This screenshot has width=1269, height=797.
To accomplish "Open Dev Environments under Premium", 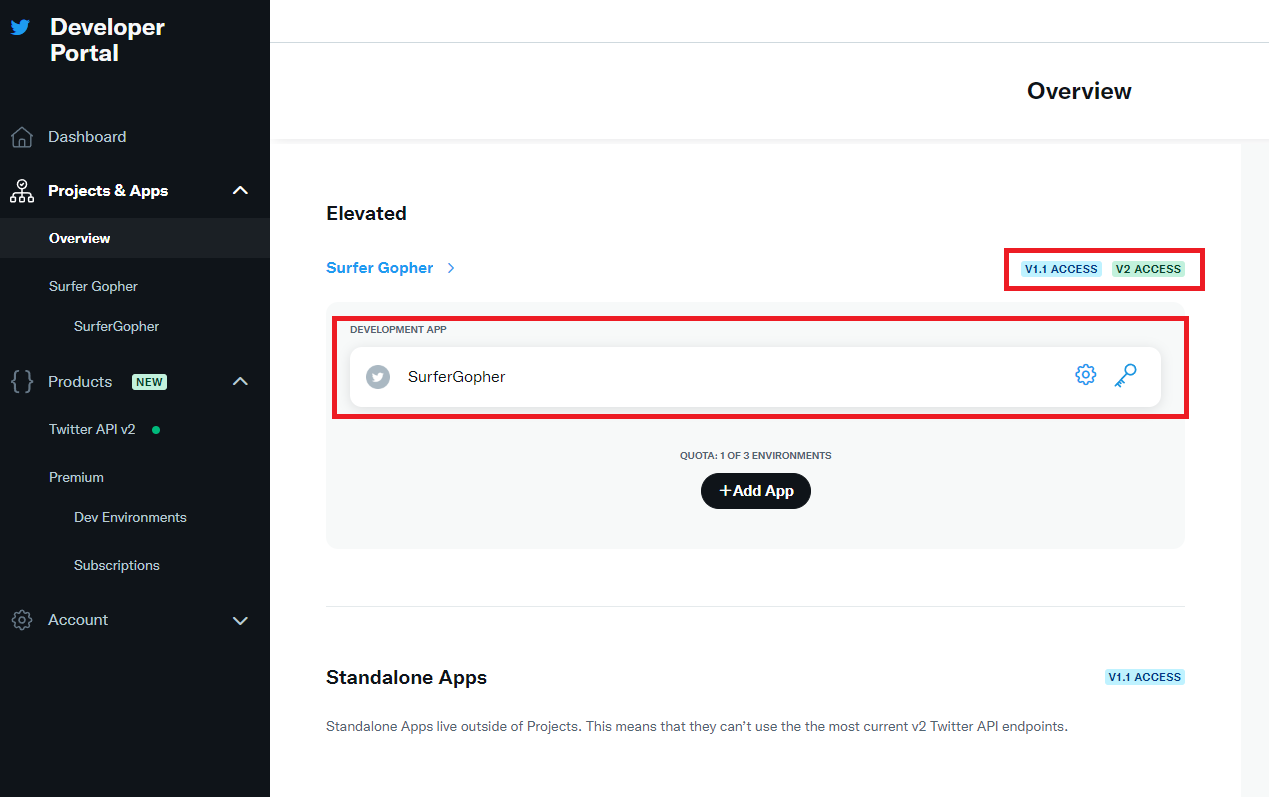I will click(x=130, y=517).
